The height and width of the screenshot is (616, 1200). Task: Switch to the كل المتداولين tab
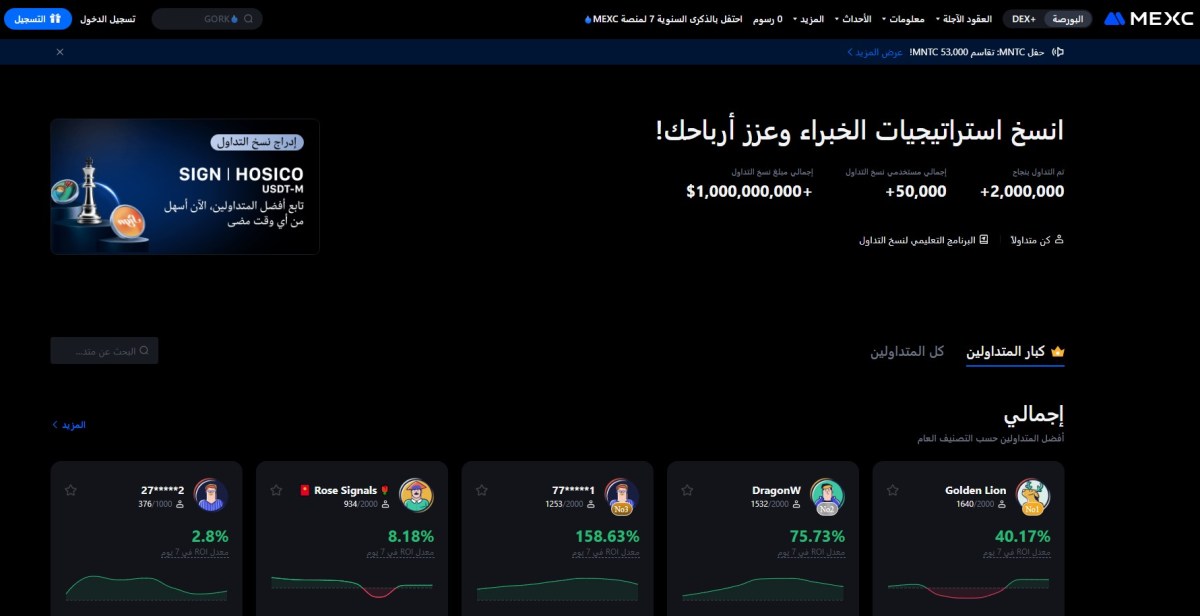tap(907, 352)
